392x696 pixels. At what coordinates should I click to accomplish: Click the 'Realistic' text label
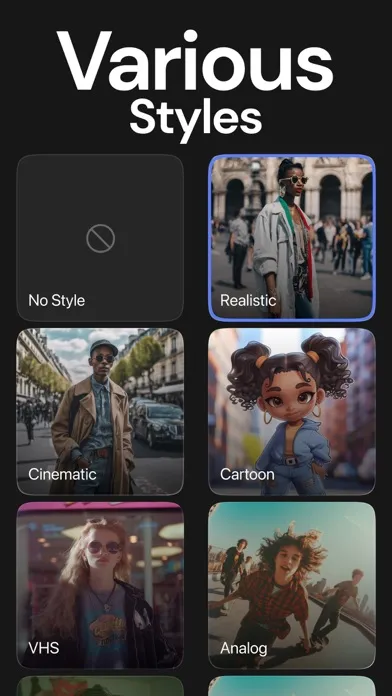click(248, 301)
